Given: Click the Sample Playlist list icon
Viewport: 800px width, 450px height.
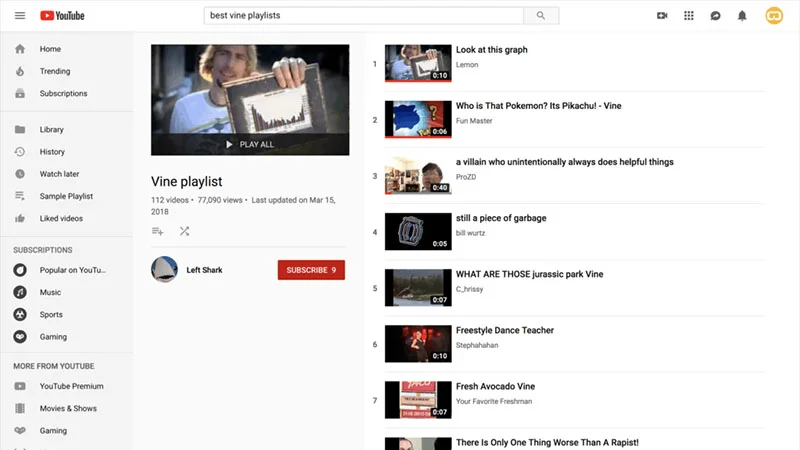Looking at the screenshot, I should (x=20, y=196).
